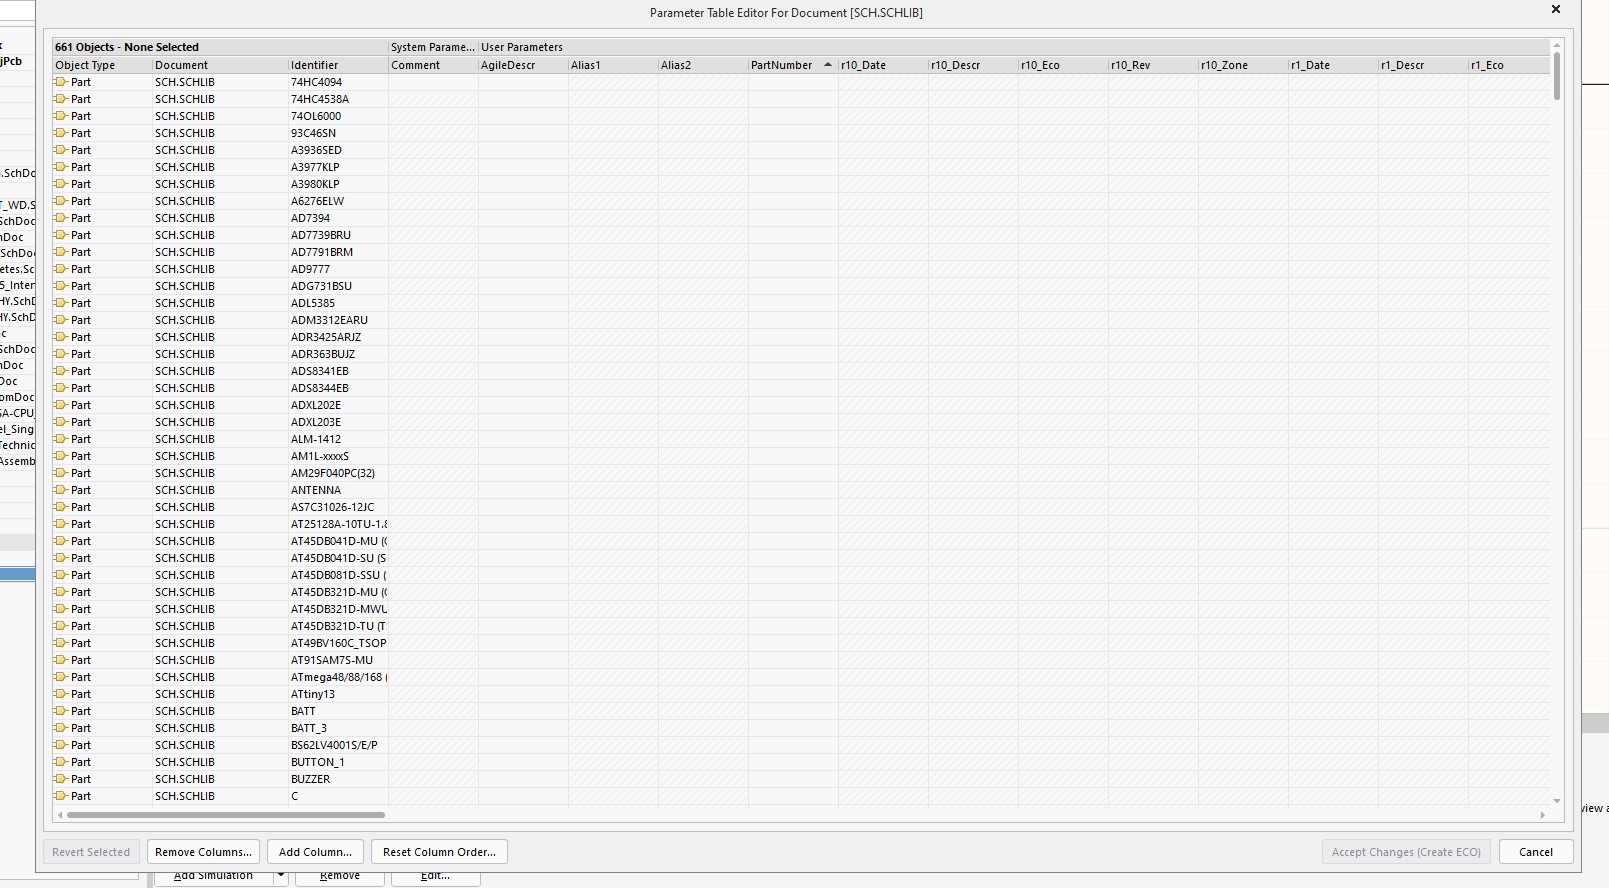Select the ADM3312EARU identifier cell
The width and height of the screenshot is (1609, 888).
[x=338, y=320]
